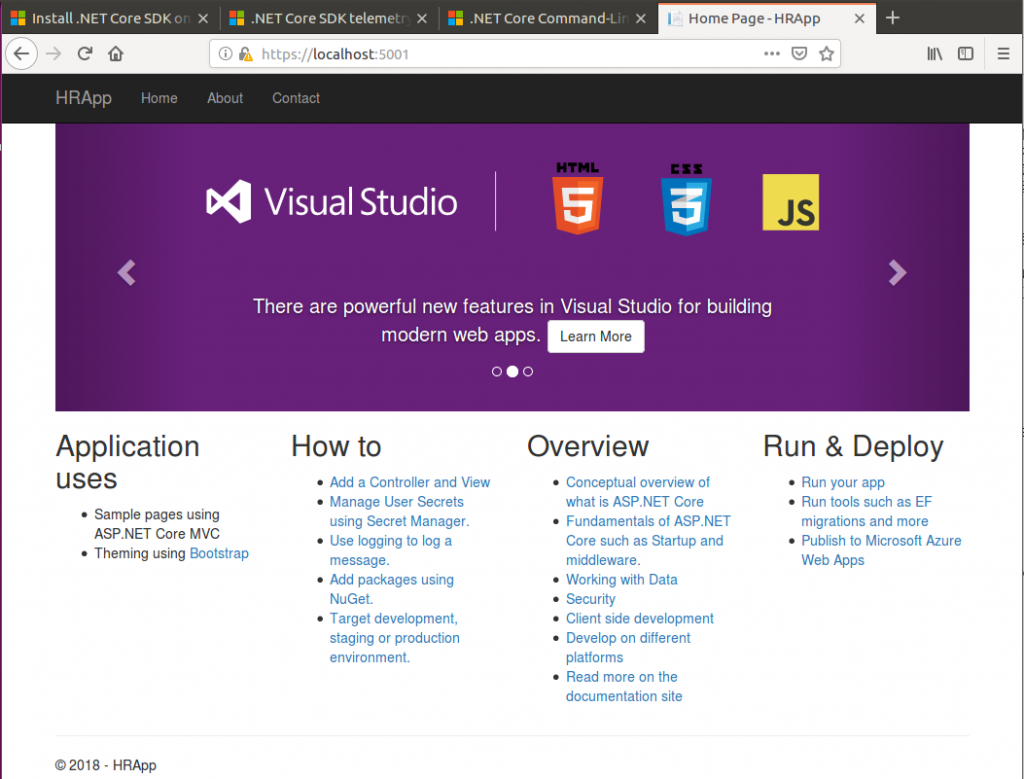Screen dimensions: 1024x779
Task: Click the HTML5 logo in carousel
Action: pyautogui.click(x=578, y=199)
